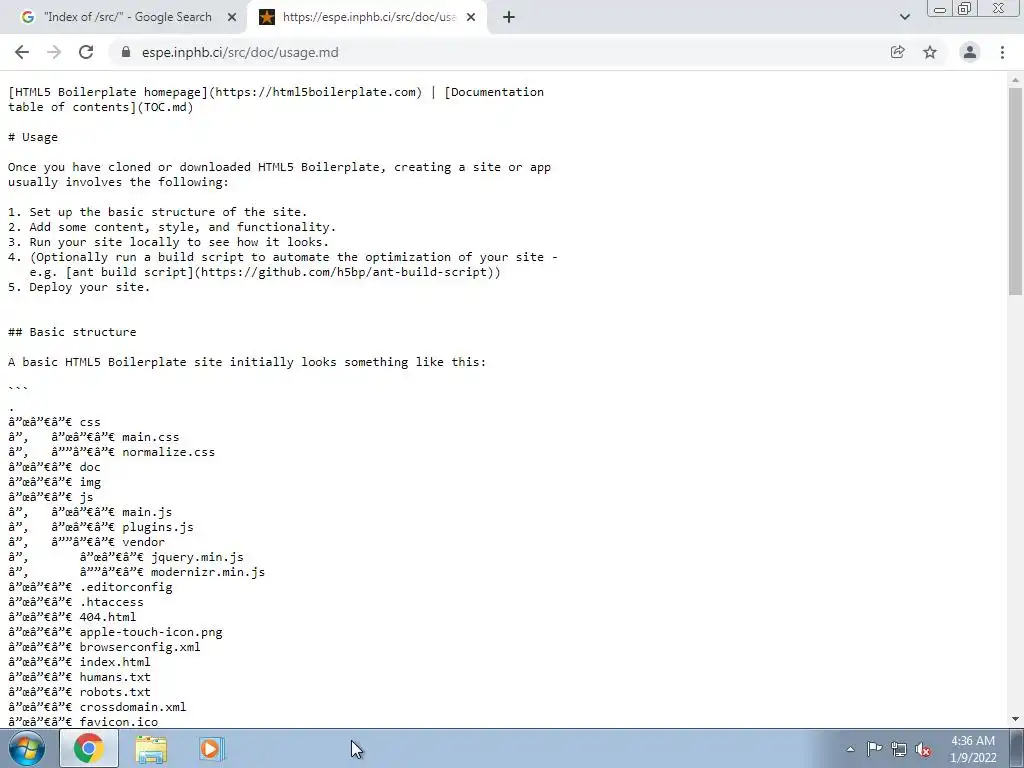Click the 'jquery.min.js' line
Viewport: 1024px width, 768px height.
coord(125,557)
